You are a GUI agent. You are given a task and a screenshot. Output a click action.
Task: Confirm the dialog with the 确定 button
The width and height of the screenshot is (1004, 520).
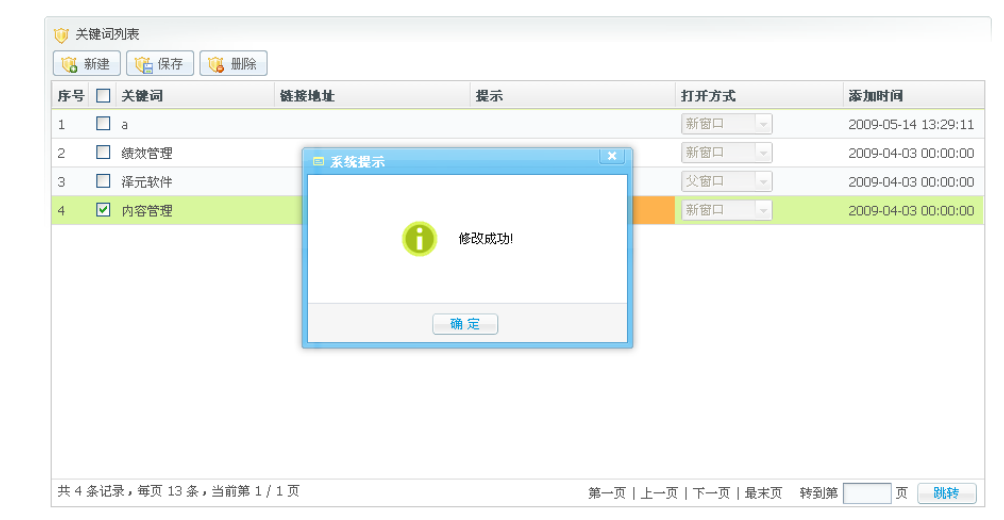tap(465, 324)
